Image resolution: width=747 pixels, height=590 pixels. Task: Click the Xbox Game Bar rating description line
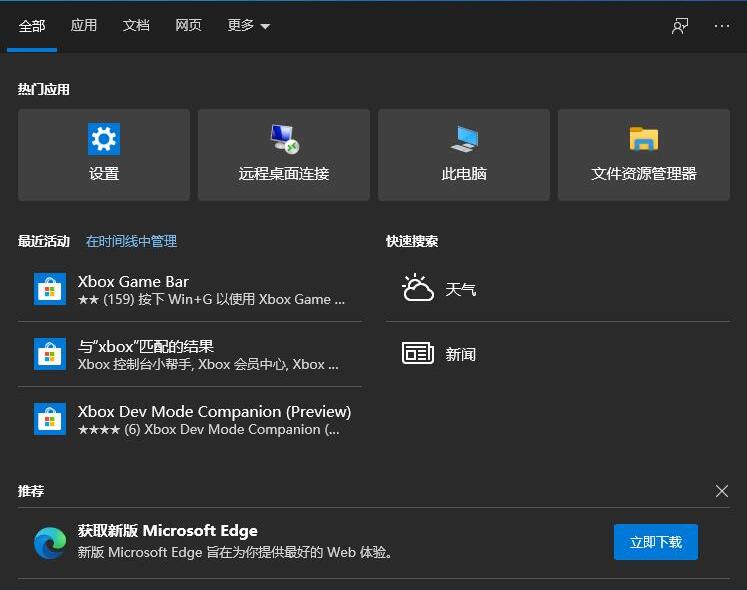tap(212, 299)
